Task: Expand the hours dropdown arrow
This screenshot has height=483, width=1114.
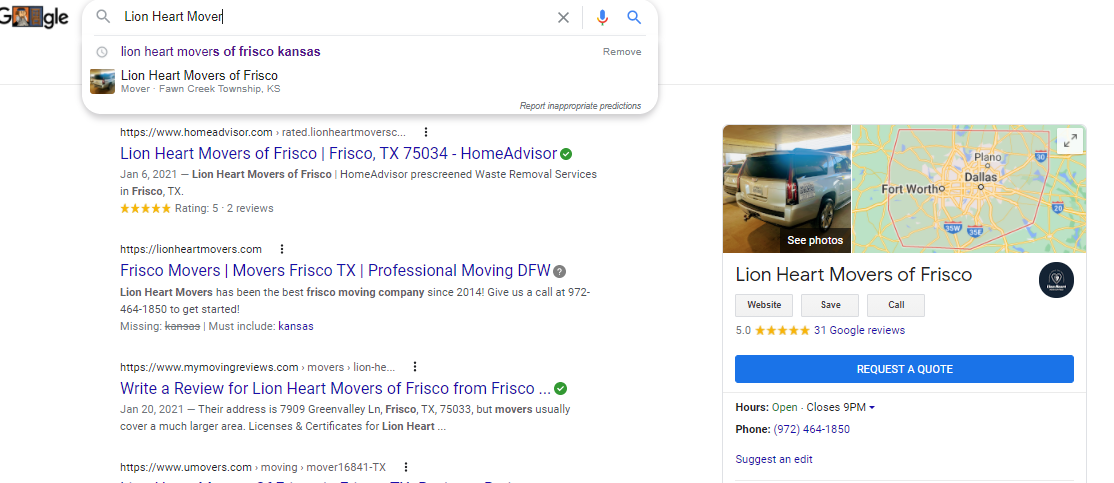Action: pos(872,408)
